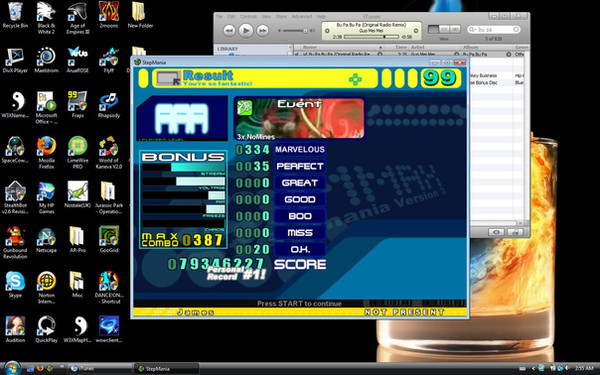The width and height of the screenshot is (600, 375).
Task: Select the Skype desktop icon
Action: tap(15, 285)
